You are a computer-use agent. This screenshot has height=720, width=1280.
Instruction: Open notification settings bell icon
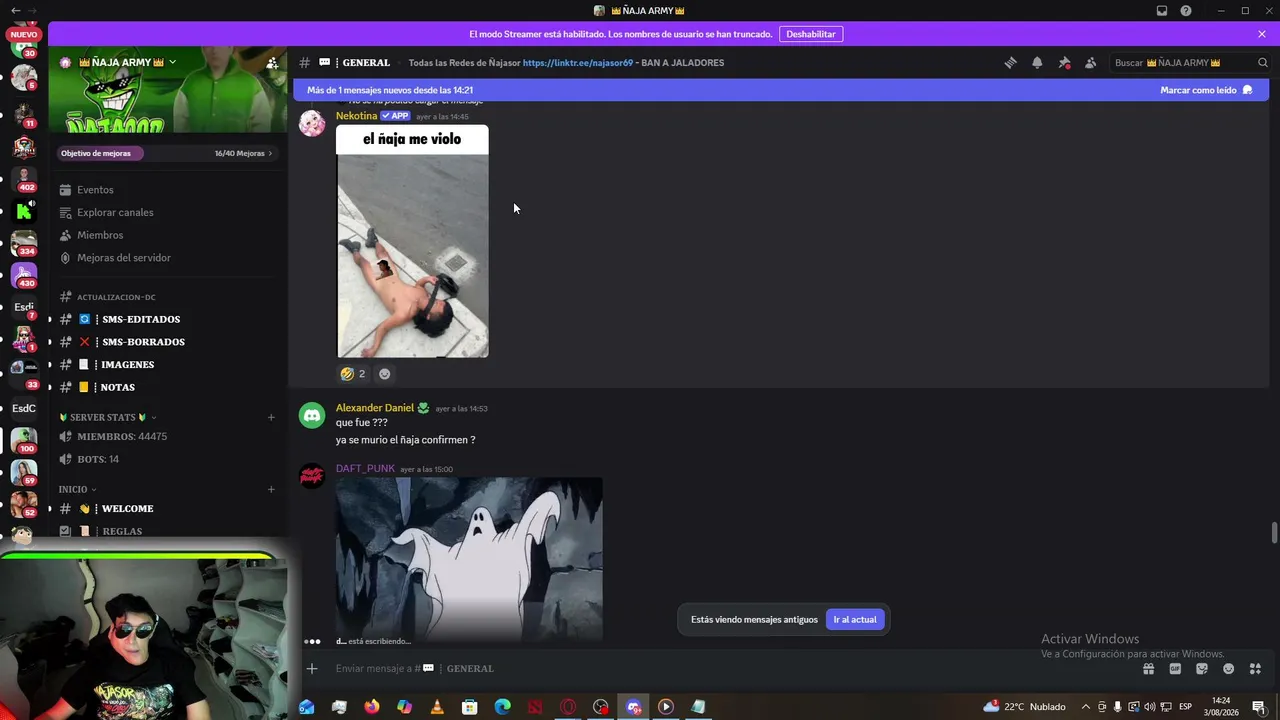tap(1037, 62)
